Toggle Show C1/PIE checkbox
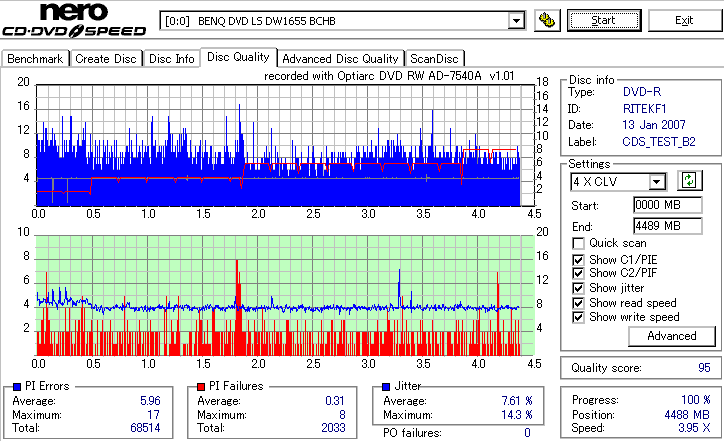This screenshot has width=724, height=441. [x=578, y=260]
